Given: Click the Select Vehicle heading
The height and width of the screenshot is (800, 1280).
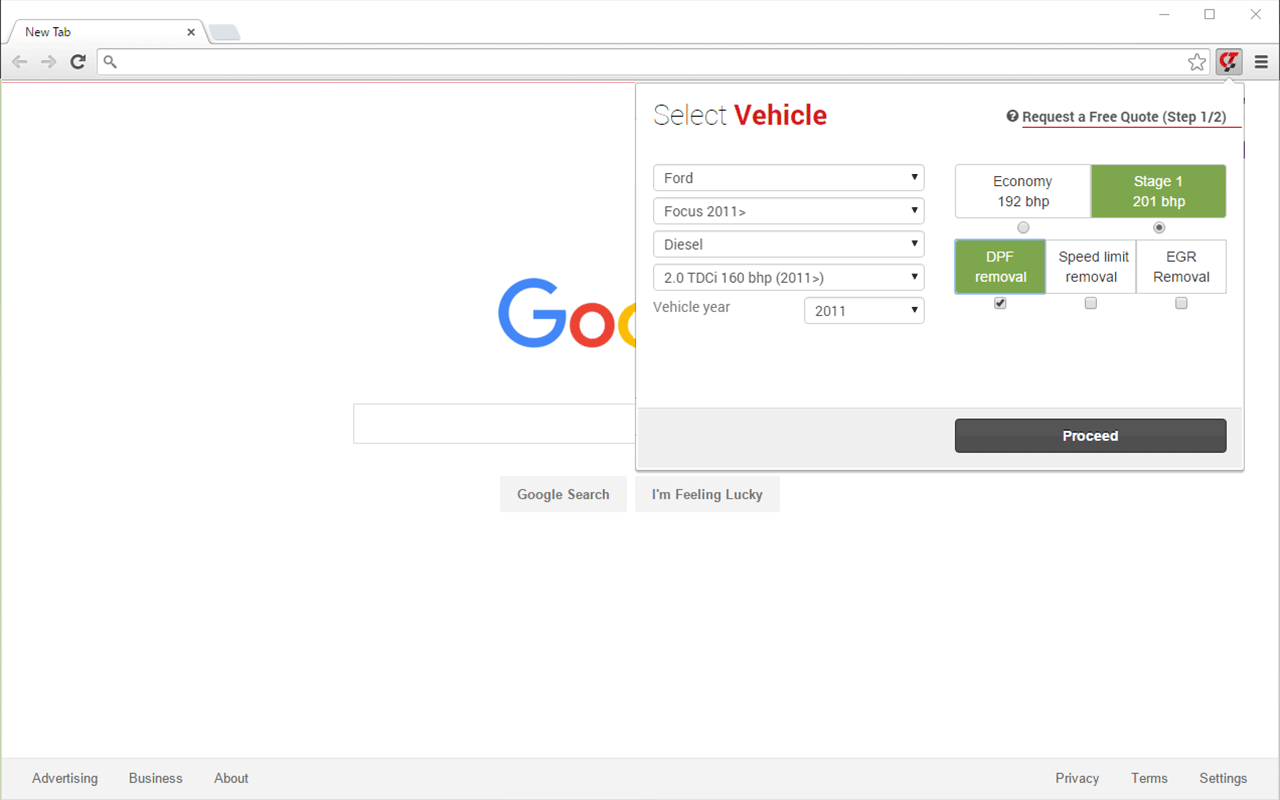Looking at the screenshot, I should coord(740,115).
